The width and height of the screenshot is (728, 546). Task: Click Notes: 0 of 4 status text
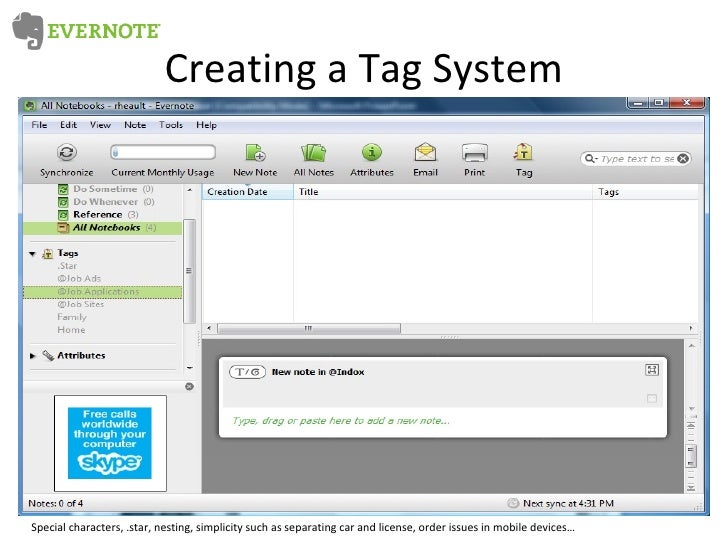56,503
